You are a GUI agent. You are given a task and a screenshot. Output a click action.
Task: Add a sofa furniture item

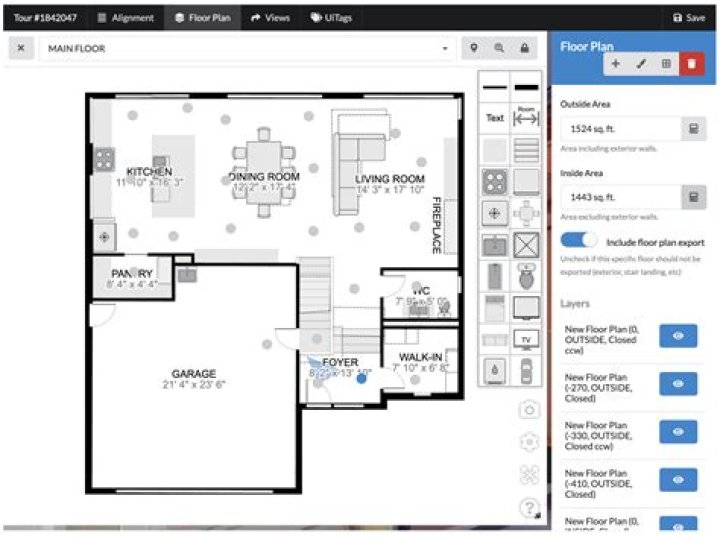495,340
